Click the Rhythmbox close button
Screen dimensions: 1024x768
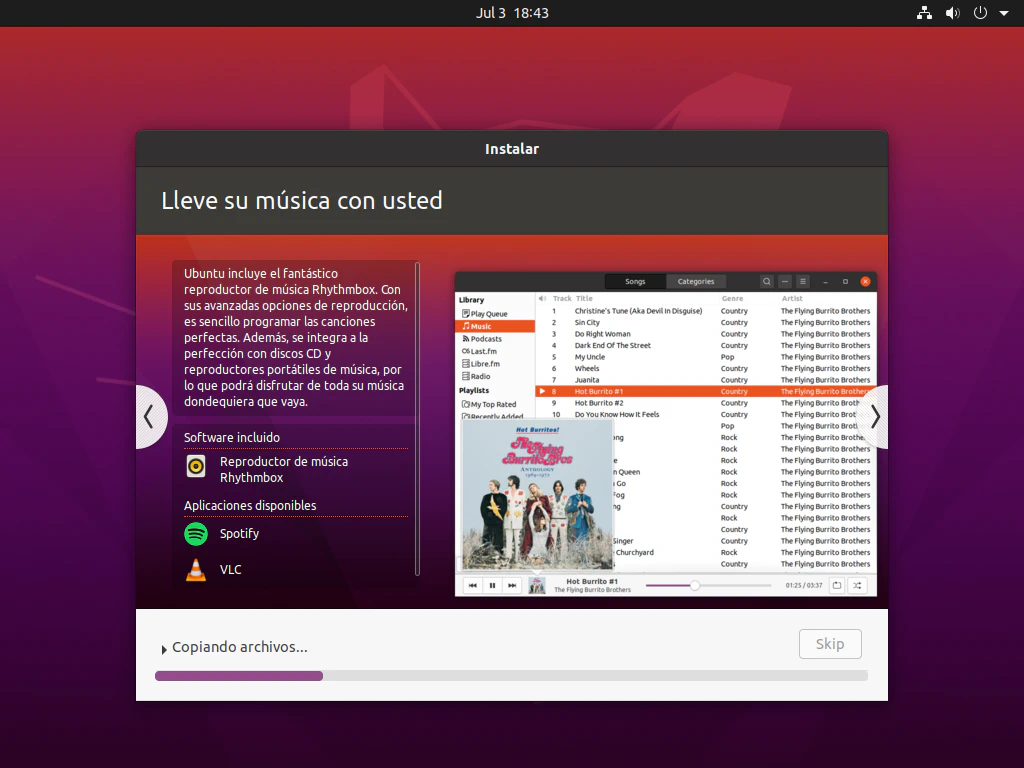pos(865,281)
